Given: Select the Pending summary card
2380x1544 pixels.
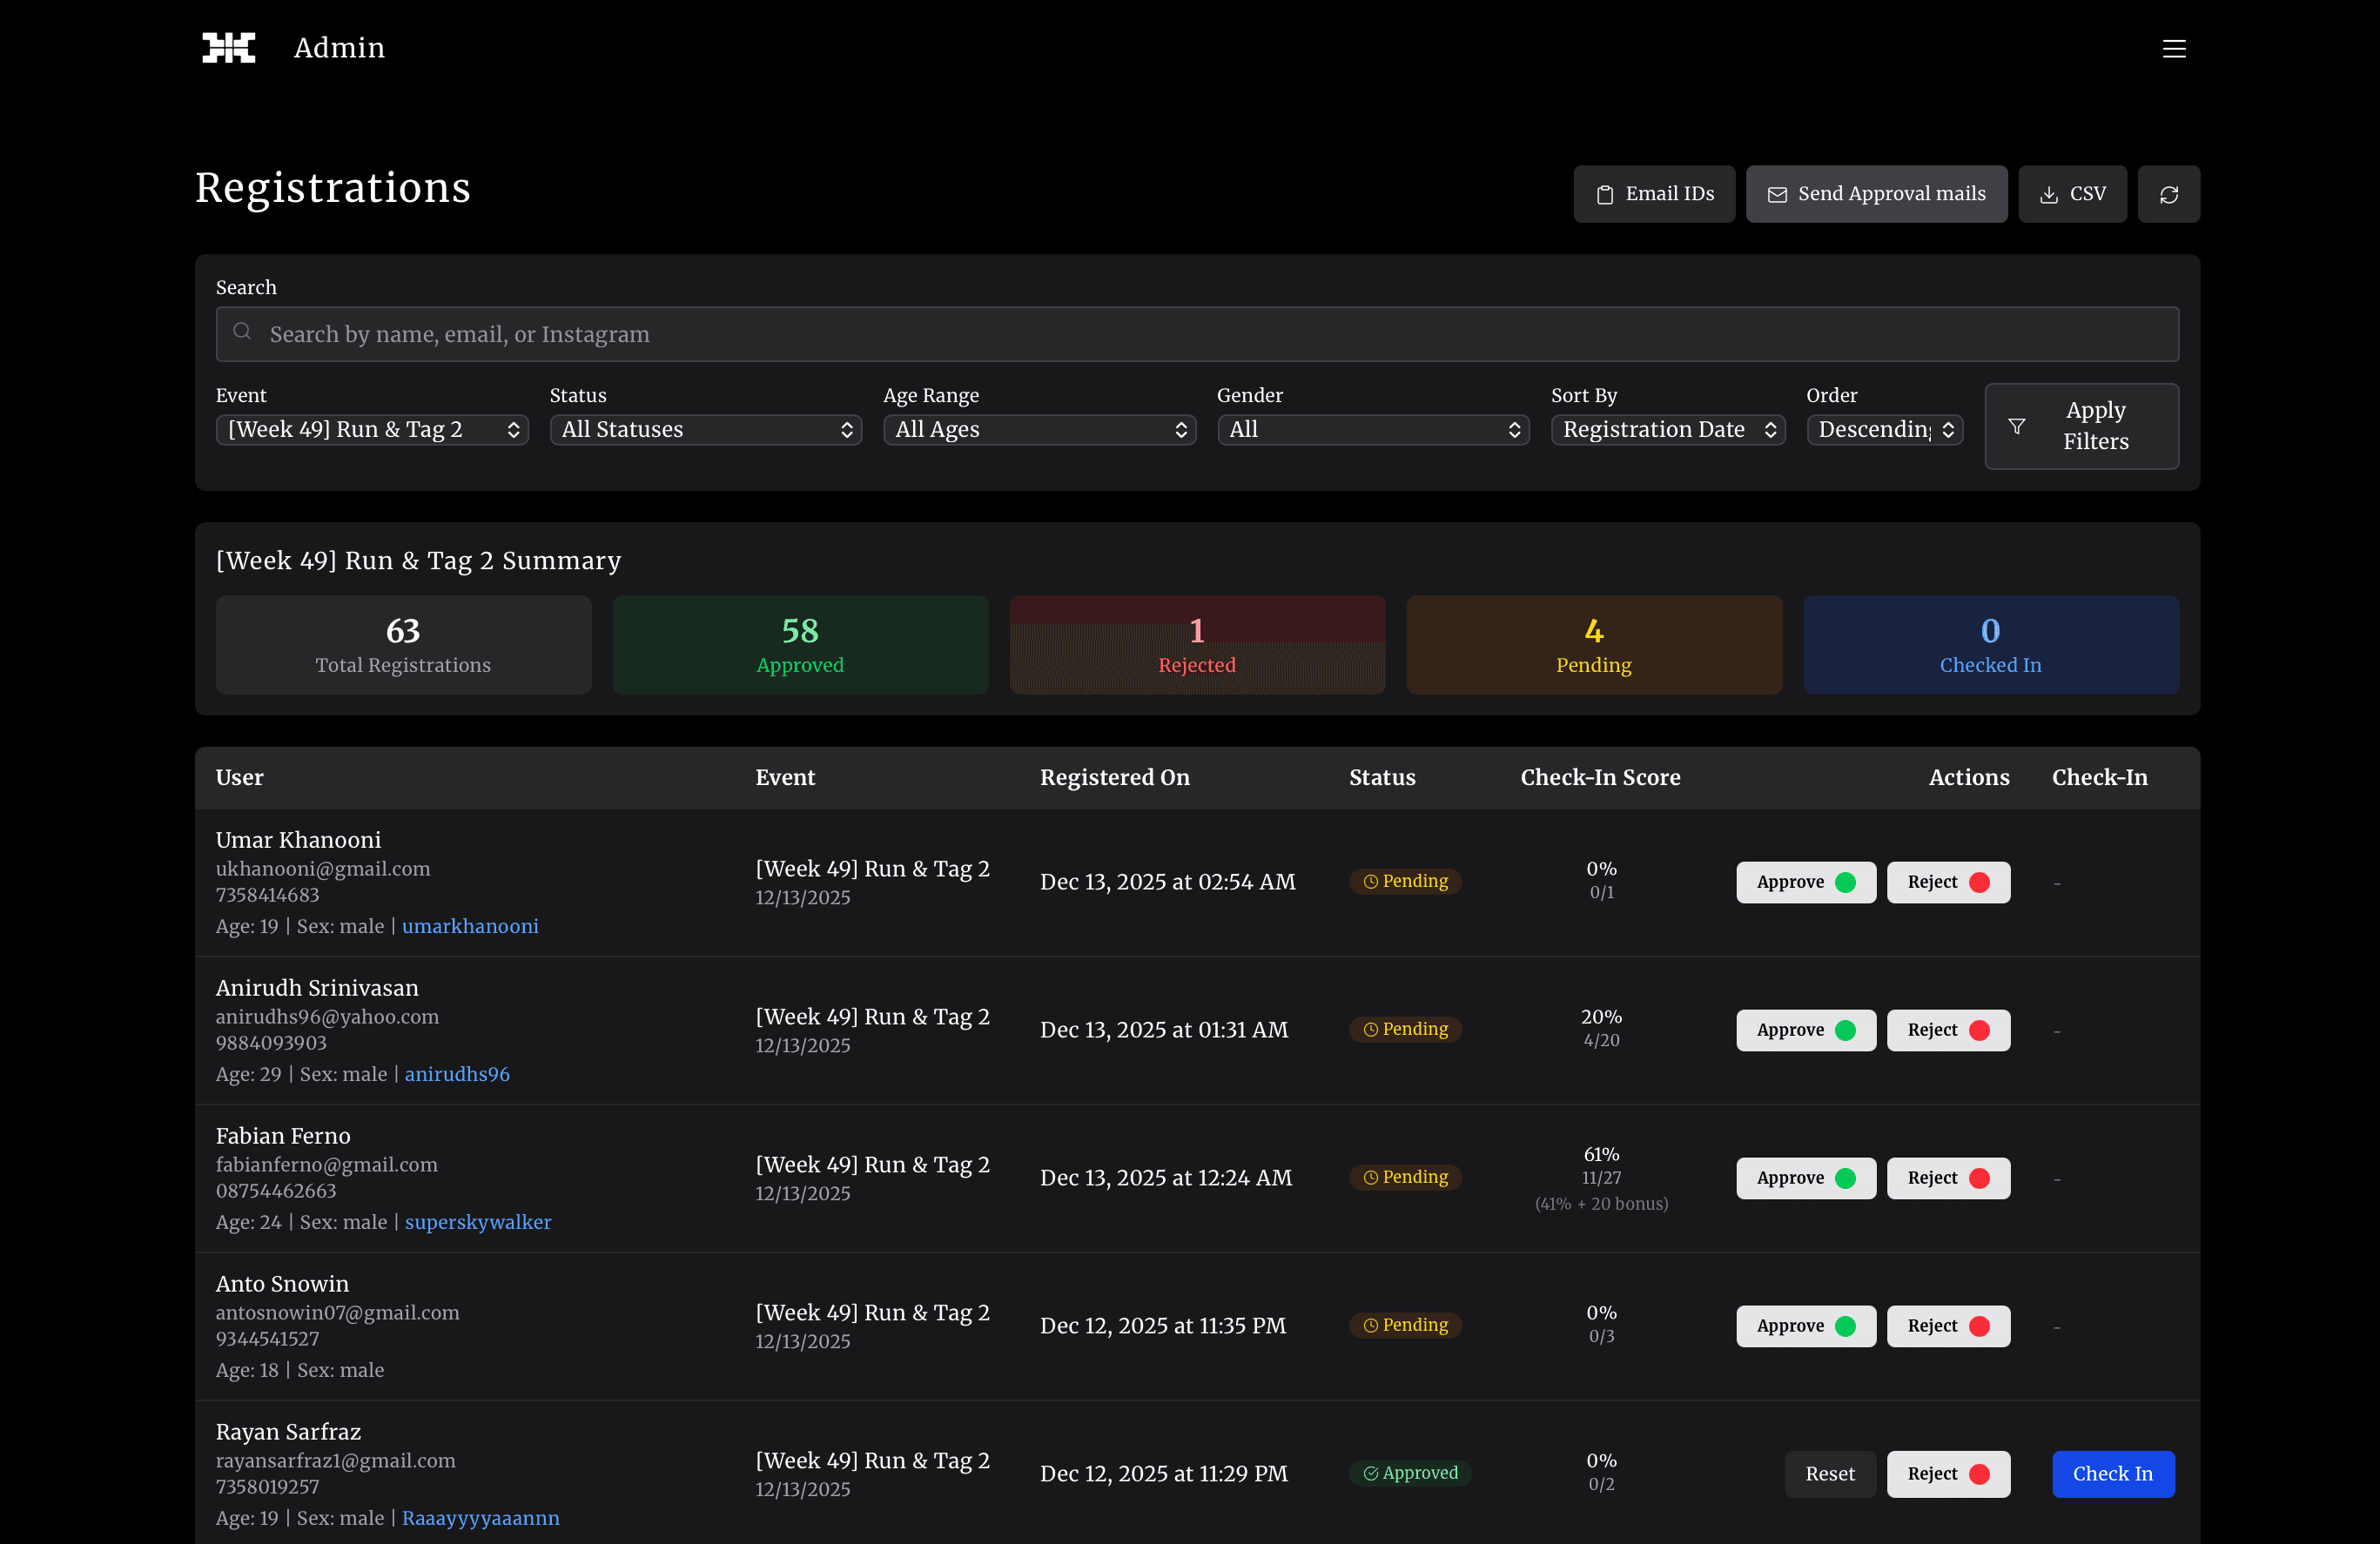Looking at the screenshot, I should coord(1593,645).
